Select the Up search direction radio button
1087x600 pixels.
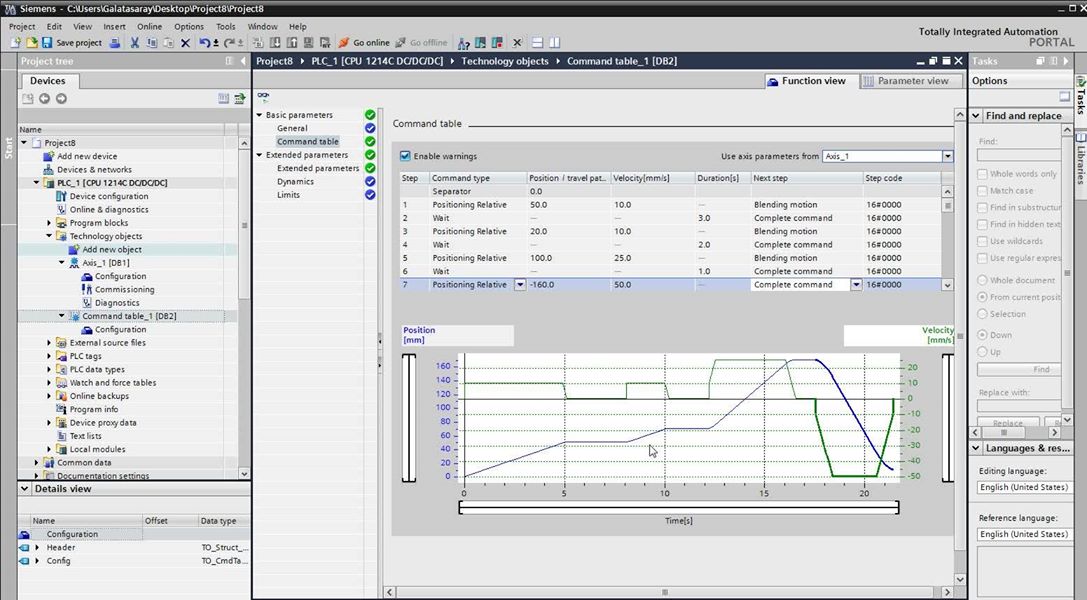pyautogui.click(x=982, y=352)
